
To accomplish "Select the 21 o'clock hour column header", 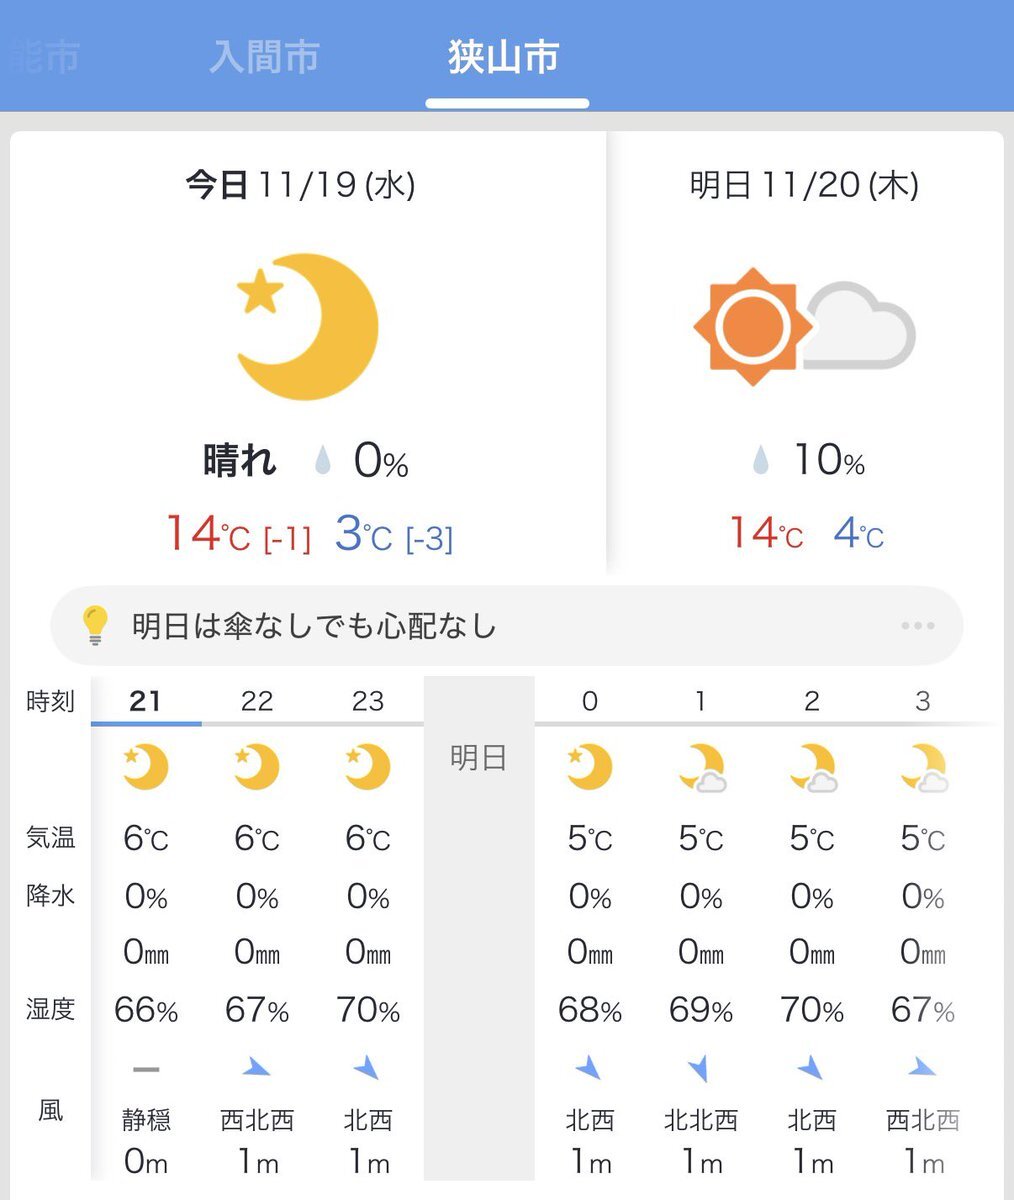I will coord(146,700).
